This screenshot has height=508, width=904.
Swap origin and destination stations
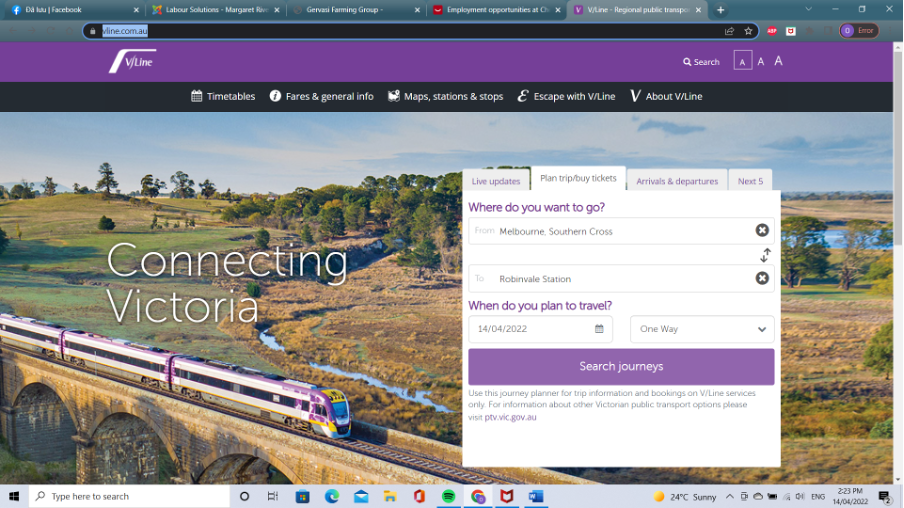click(x=766, y=255)
